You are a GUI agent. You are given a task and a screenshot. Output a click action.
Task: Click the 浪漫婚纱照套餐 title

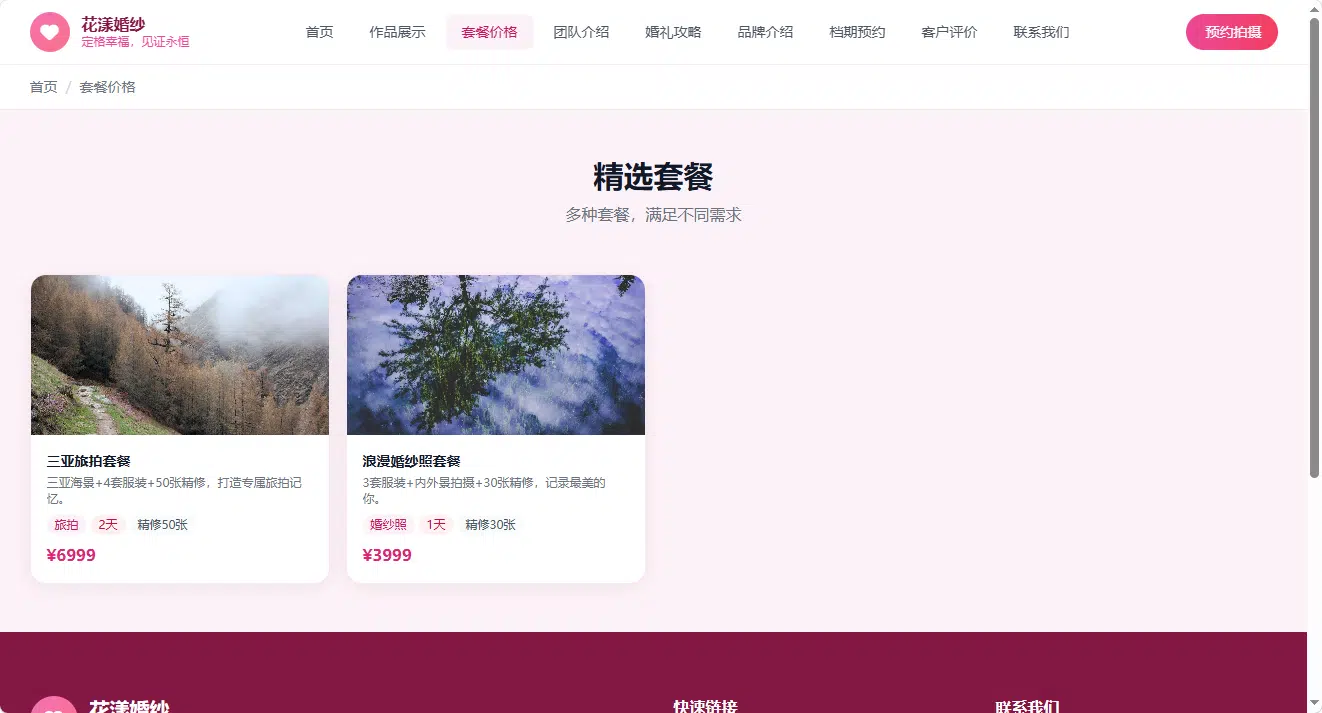coord(412,461)
